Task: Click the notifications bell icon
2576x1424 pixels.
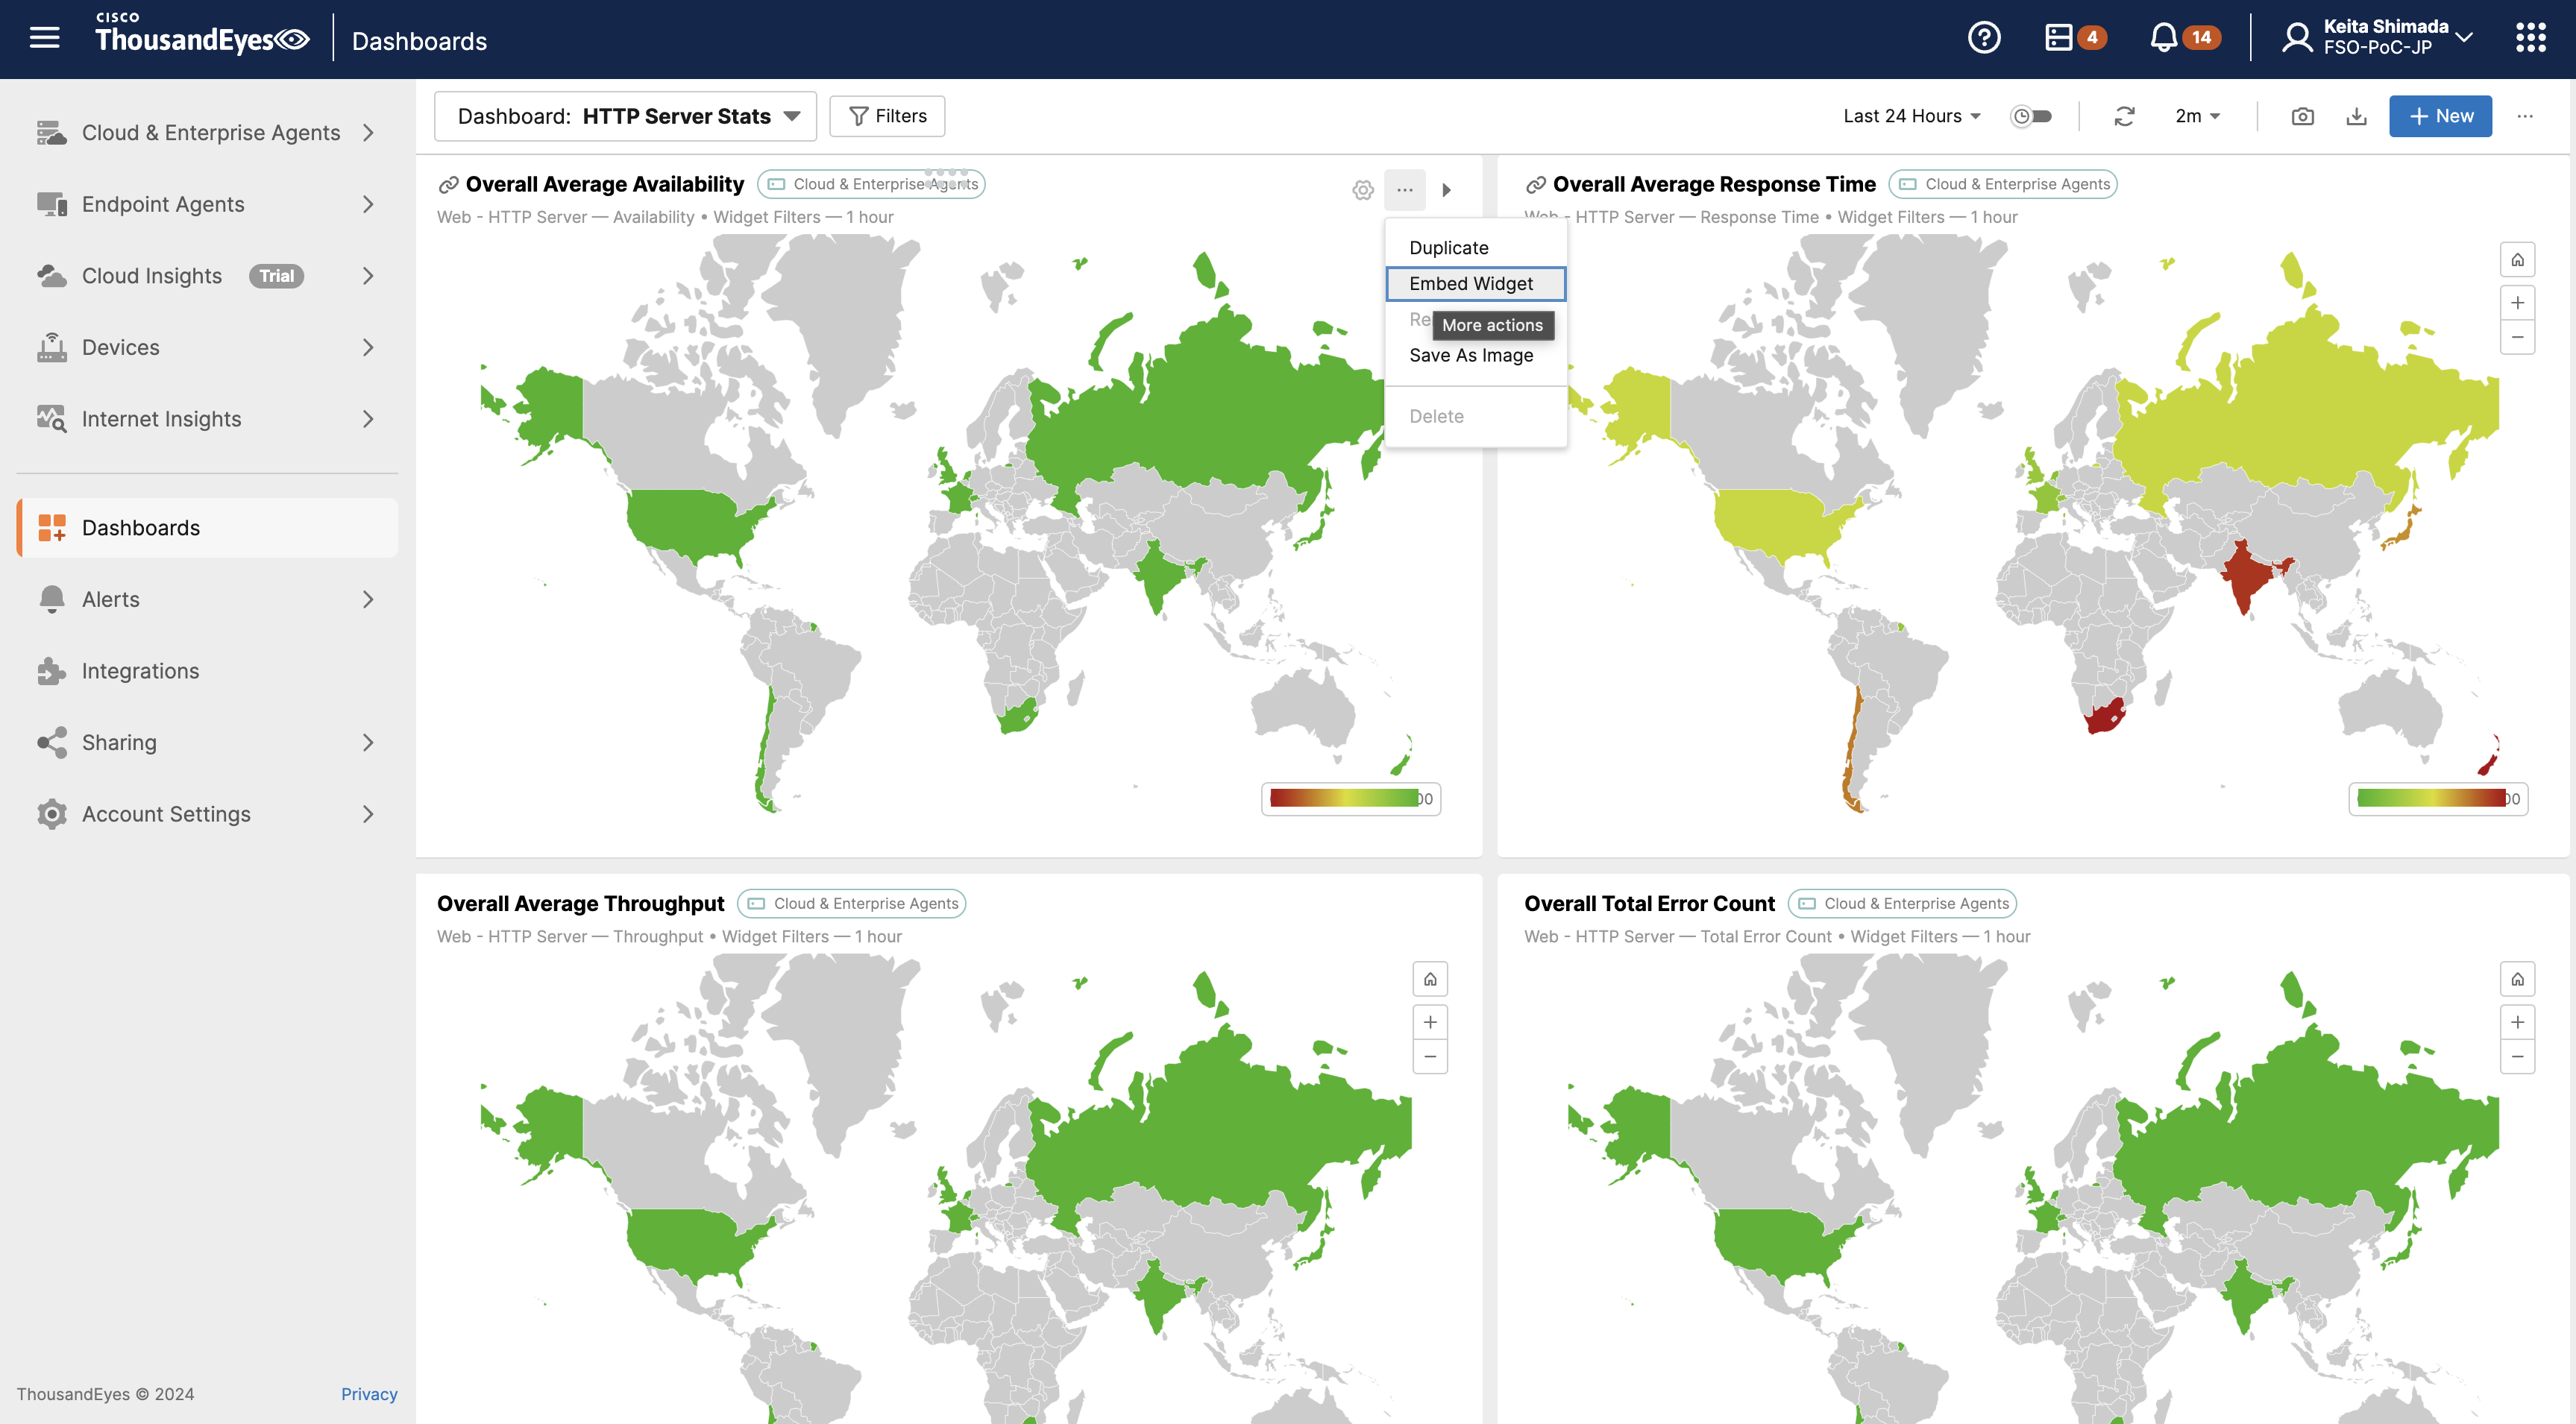Action: coord(2163,38)
